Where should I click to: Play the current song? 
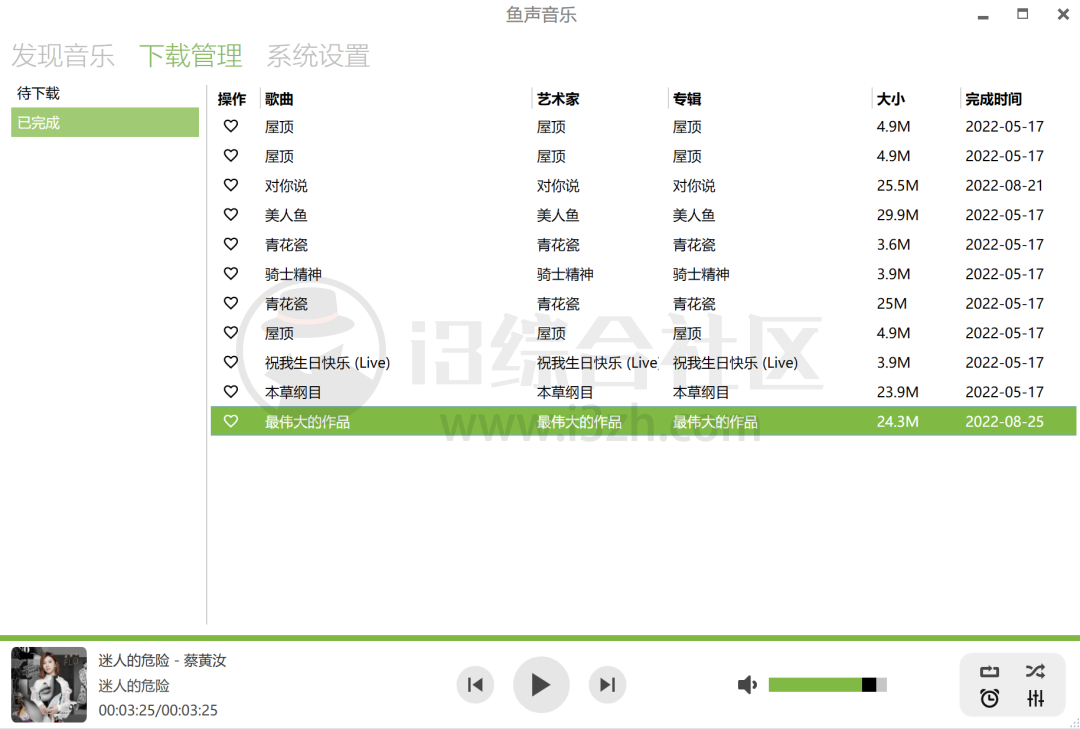click(x=541, y=684)
